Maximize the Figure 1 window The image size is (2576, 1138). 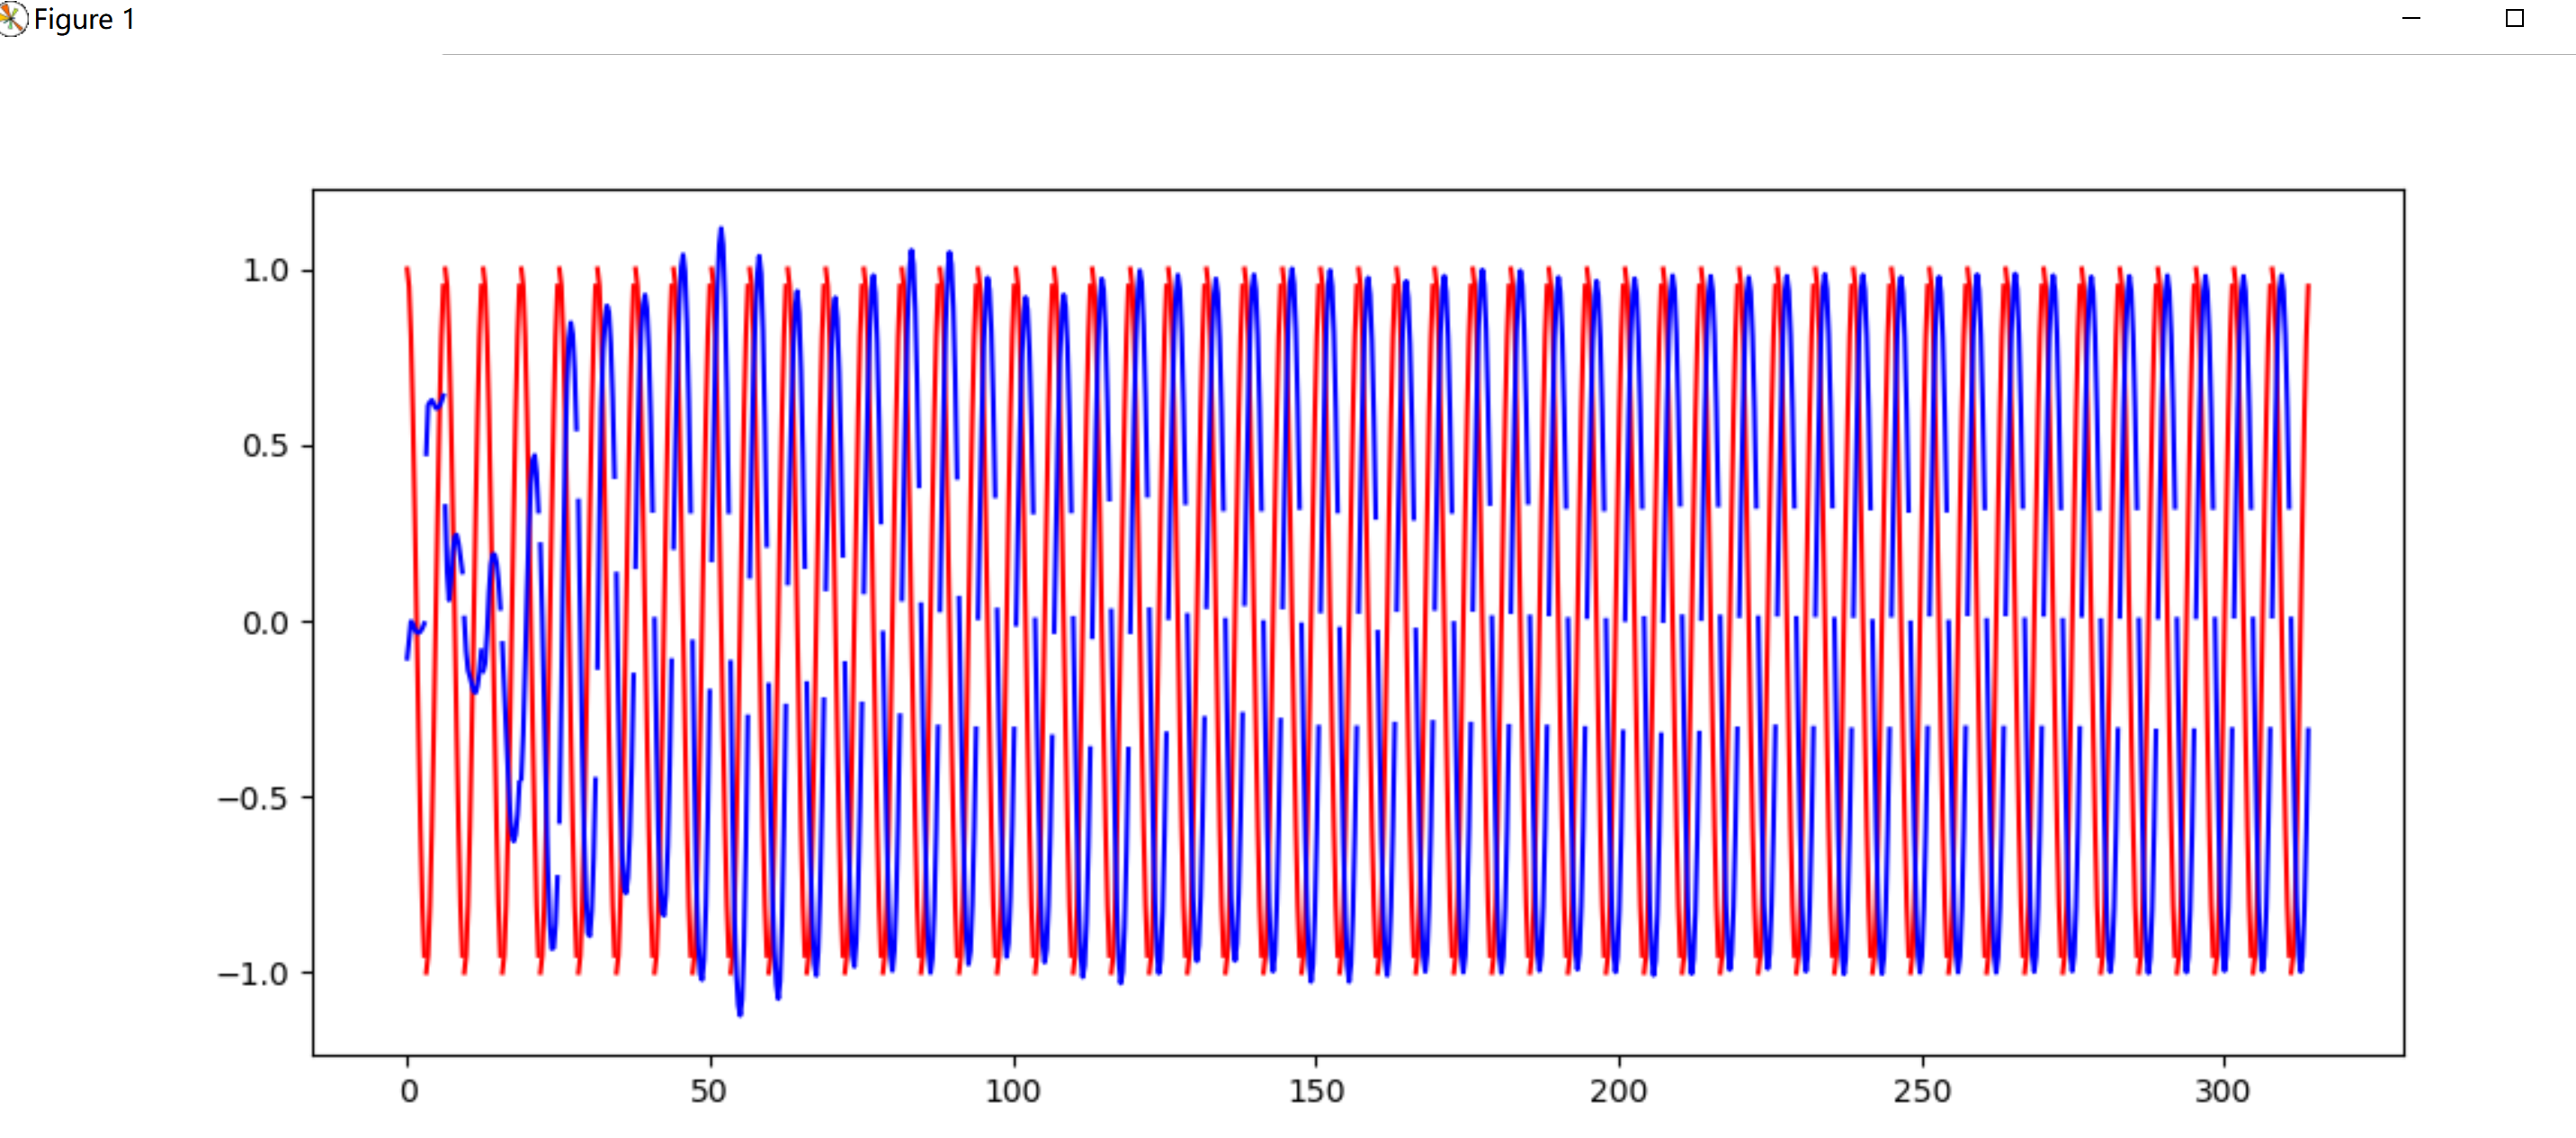[x=2514, y=18]
